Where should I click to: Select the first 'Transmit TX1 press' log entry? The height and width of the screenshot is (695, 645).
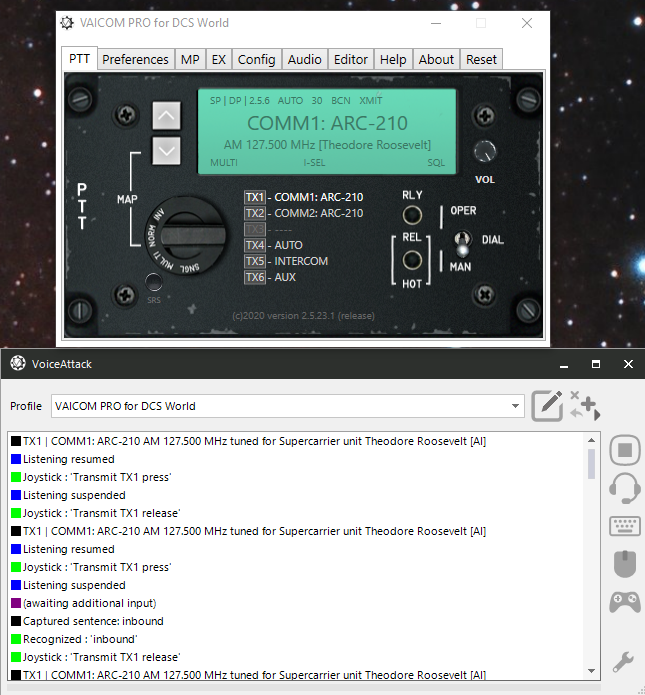(91, 477)
